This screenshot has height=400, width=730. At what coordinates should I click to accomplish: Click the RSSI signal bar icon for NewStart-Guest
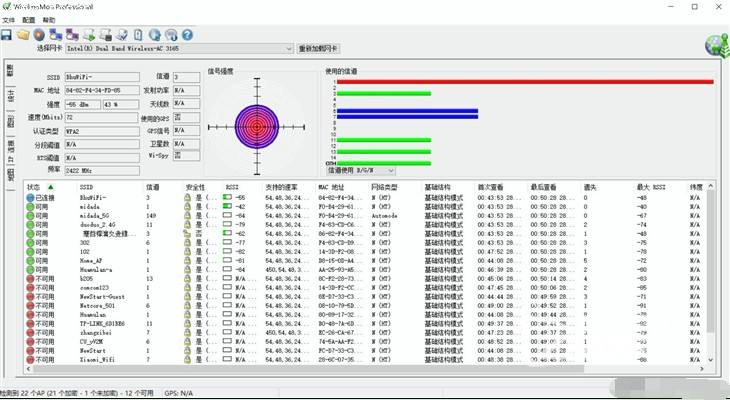coord(227,297)
